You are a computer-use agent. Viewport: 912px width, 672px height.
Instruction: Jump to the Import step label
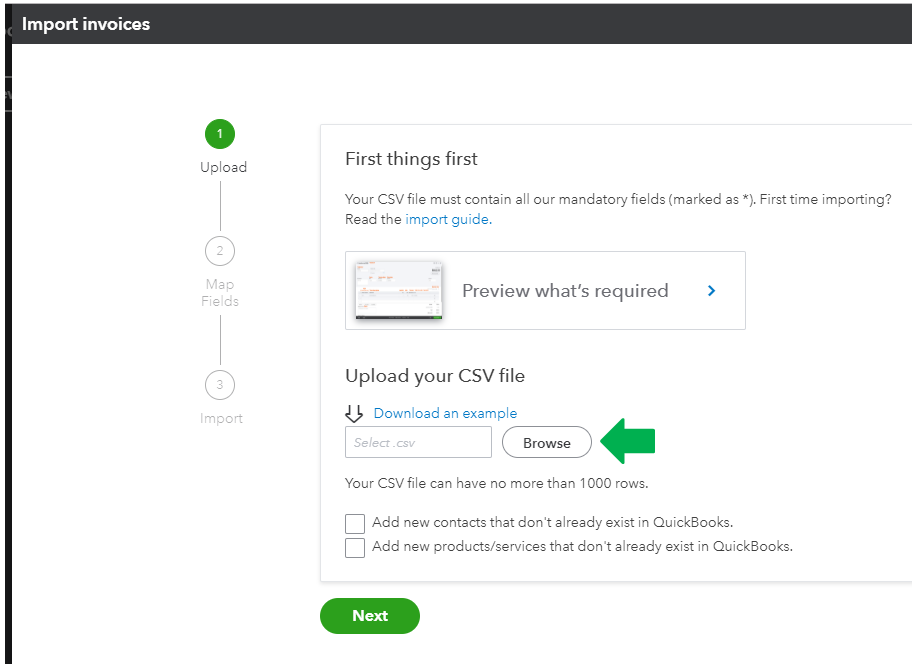[x=221, y=418]
